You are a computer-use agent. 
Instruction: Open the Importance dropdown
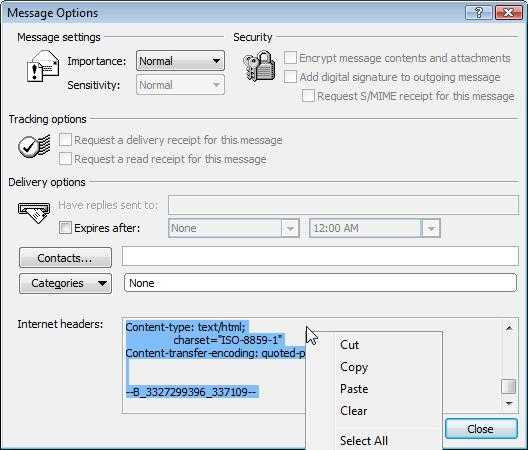[180, 61]
